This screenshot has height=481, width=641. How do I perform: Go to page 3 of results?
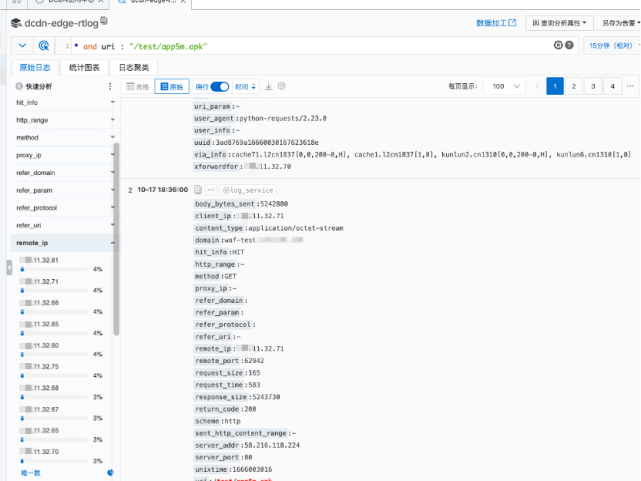pos(591,87)
